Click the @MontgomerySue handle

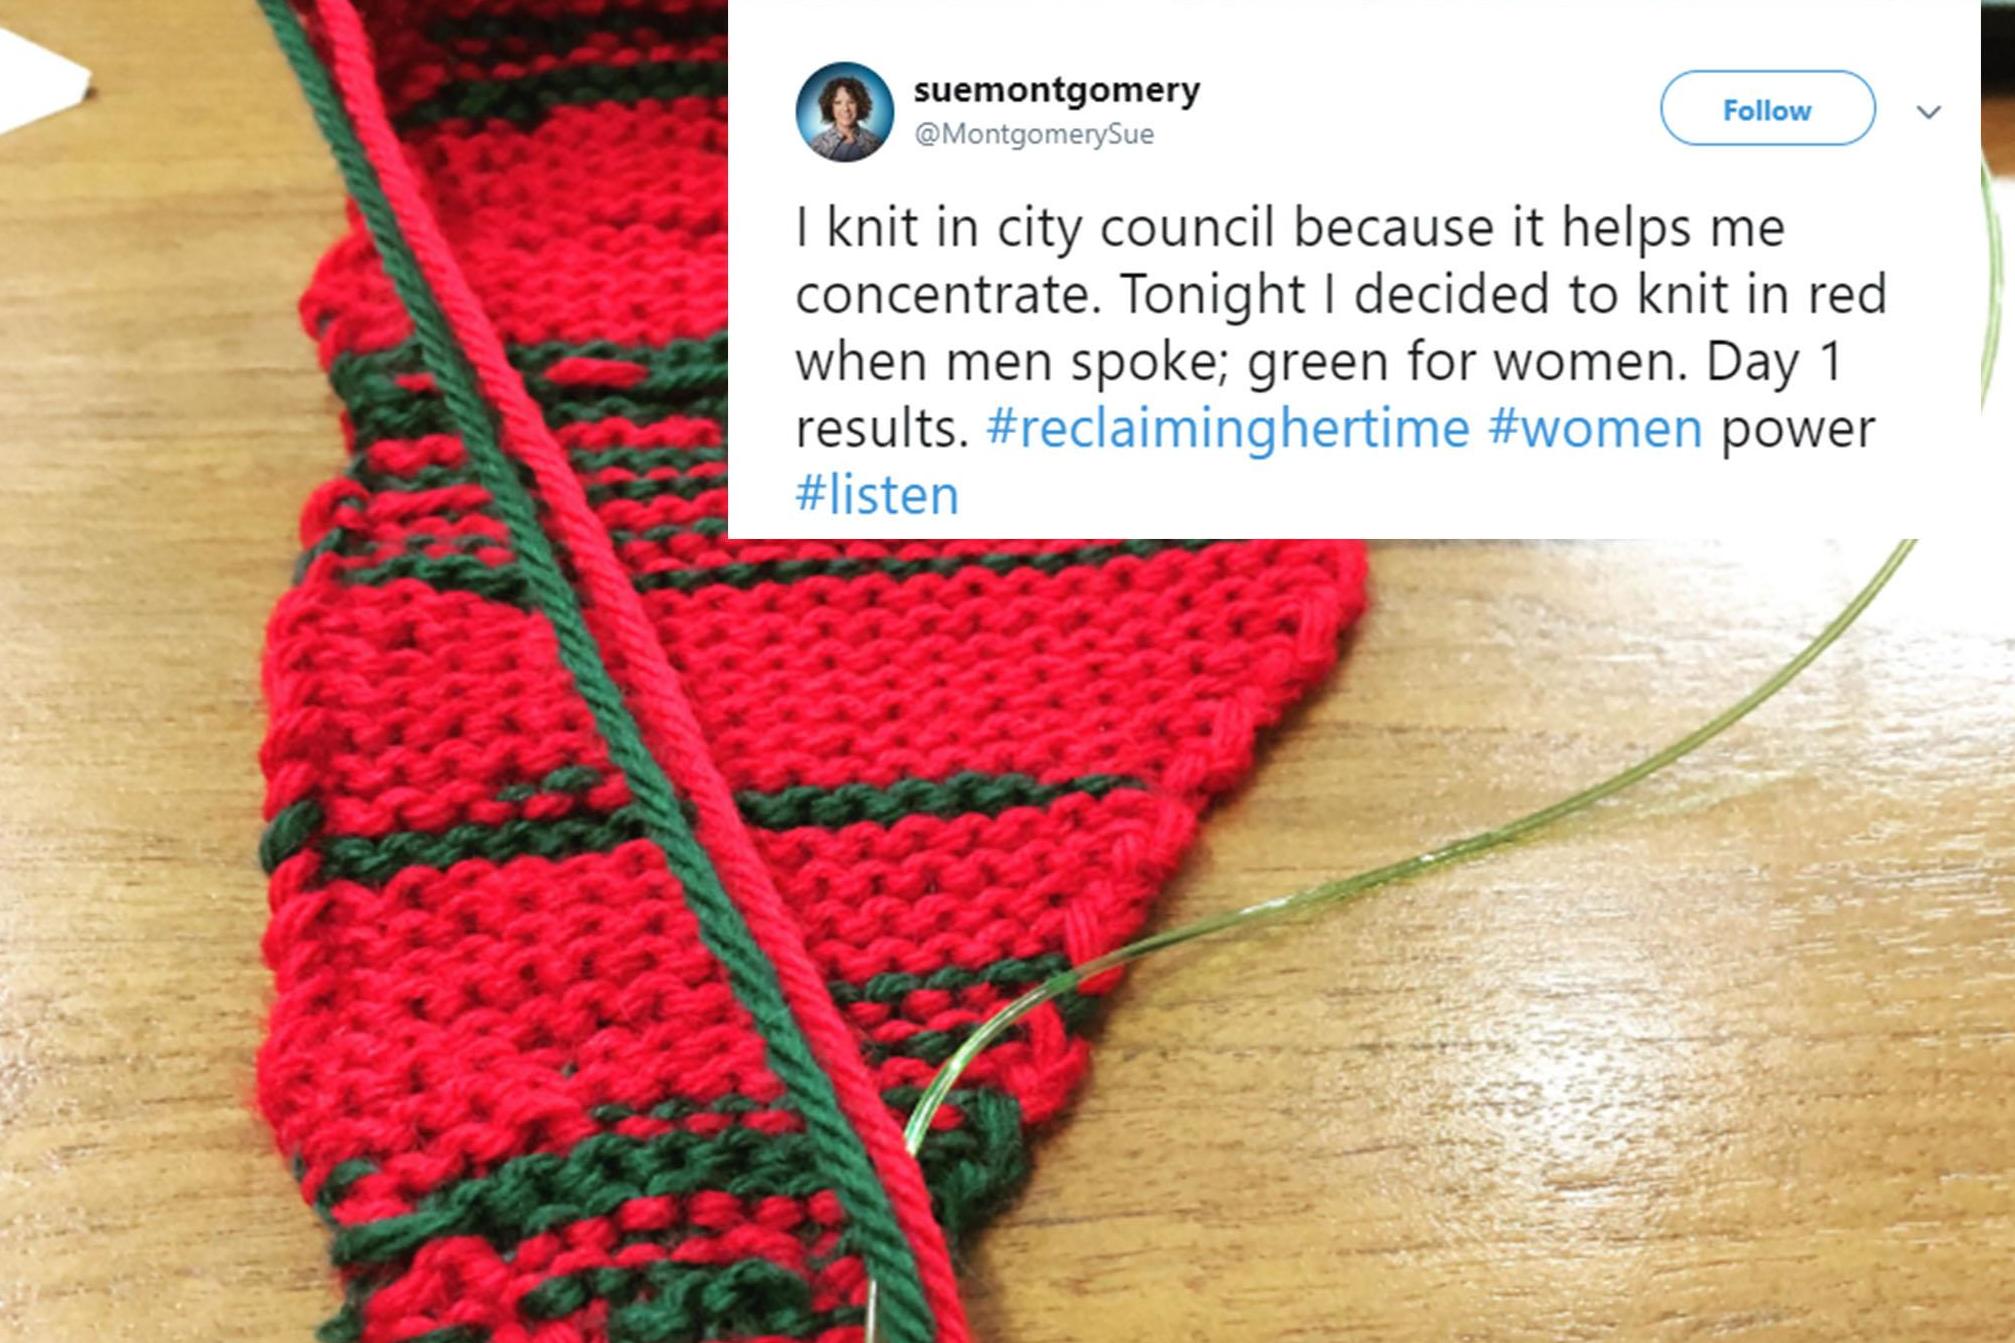pyautogui.click(x=1034, y=134)
